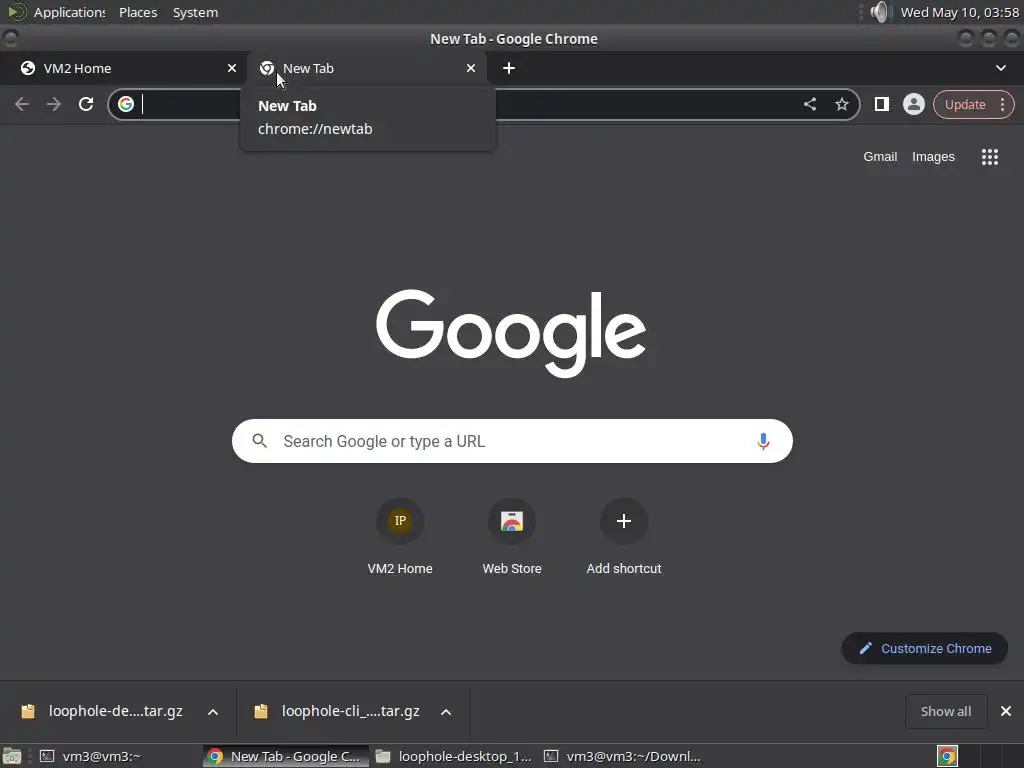The image size is (1024, 768).
Task: Share this page via share icon
Action: 810,104
